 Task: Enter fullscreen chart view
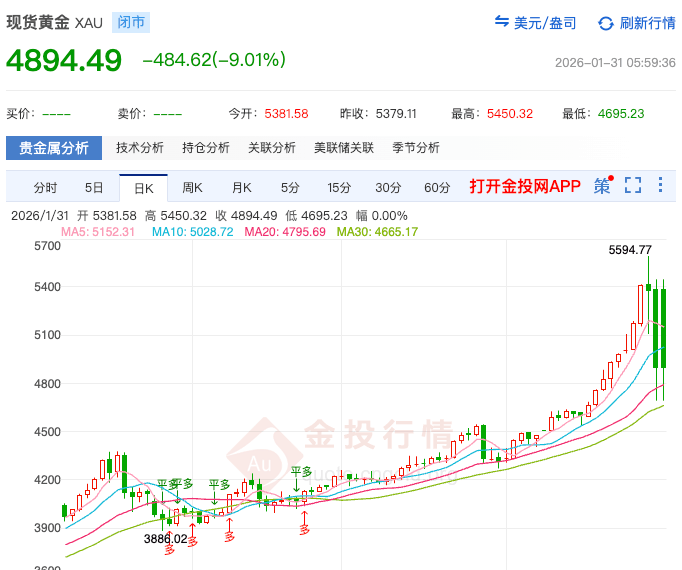pos(632,186)
